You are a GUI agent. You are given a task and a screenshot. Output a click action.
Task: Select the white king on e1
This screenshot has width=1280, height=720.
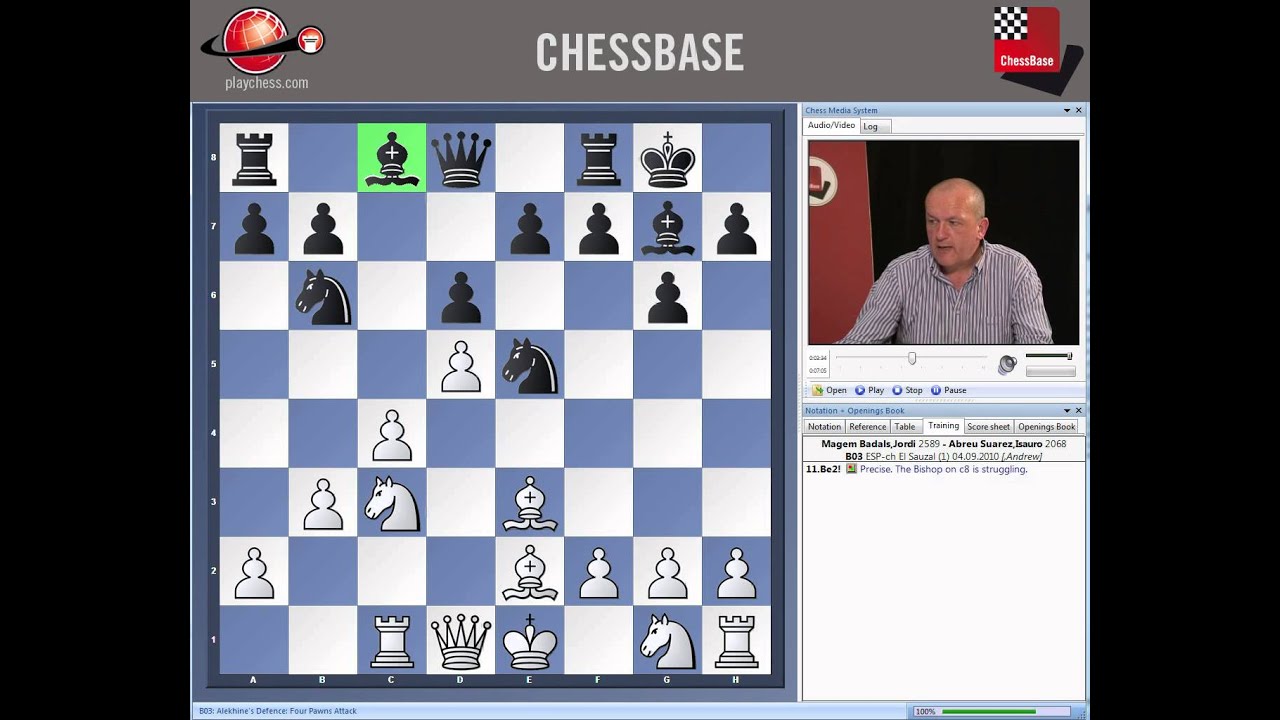(x=530, y=640)
